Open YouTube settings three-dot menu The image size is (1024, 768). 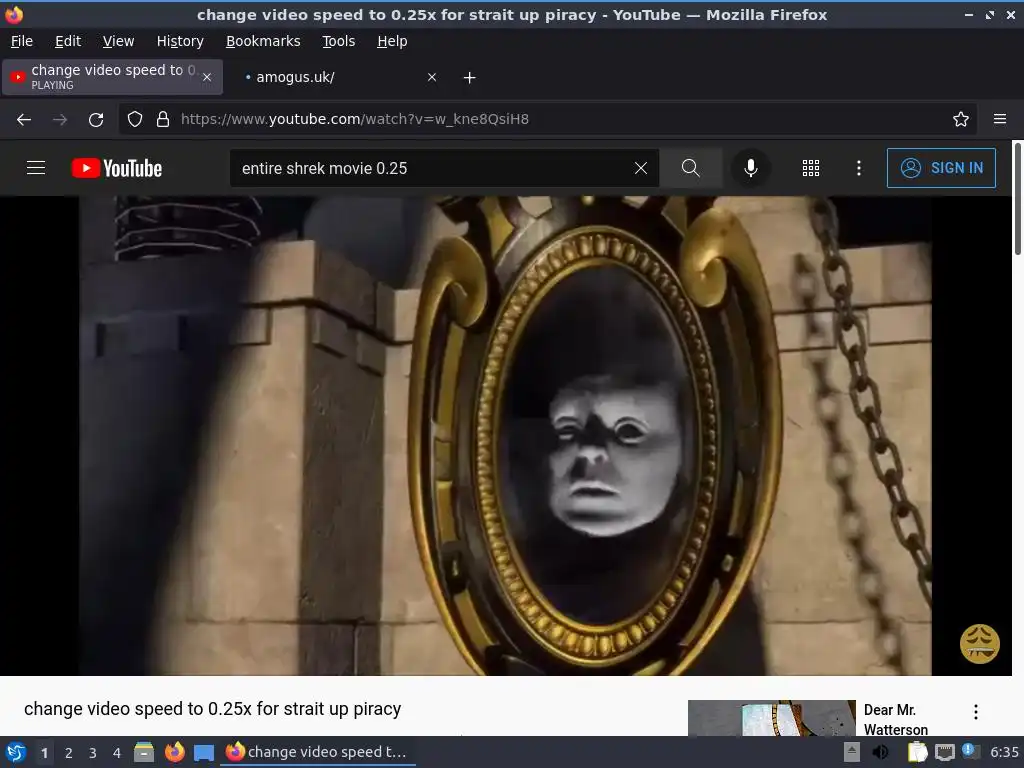click(x=859, y=168)
